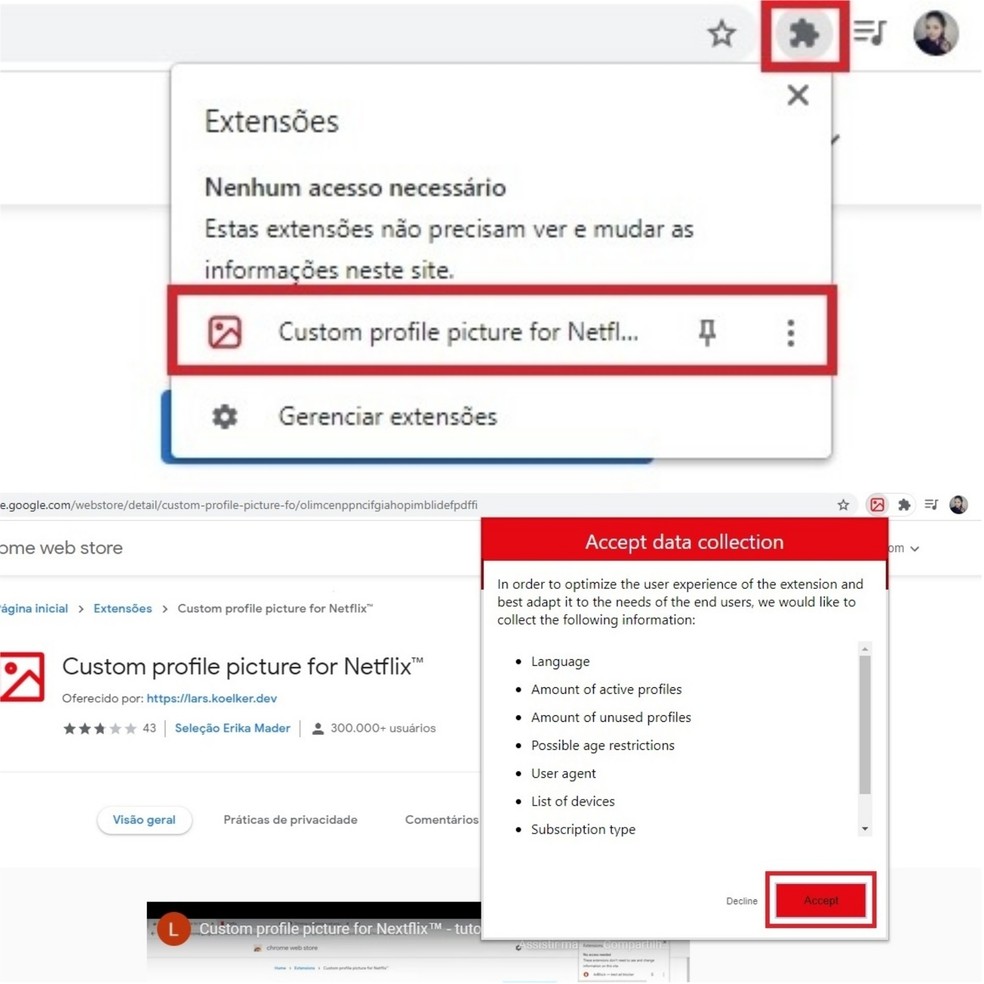984x984 pixels.
Task: Click the 'User agent' list item
Action: [564, 773]
